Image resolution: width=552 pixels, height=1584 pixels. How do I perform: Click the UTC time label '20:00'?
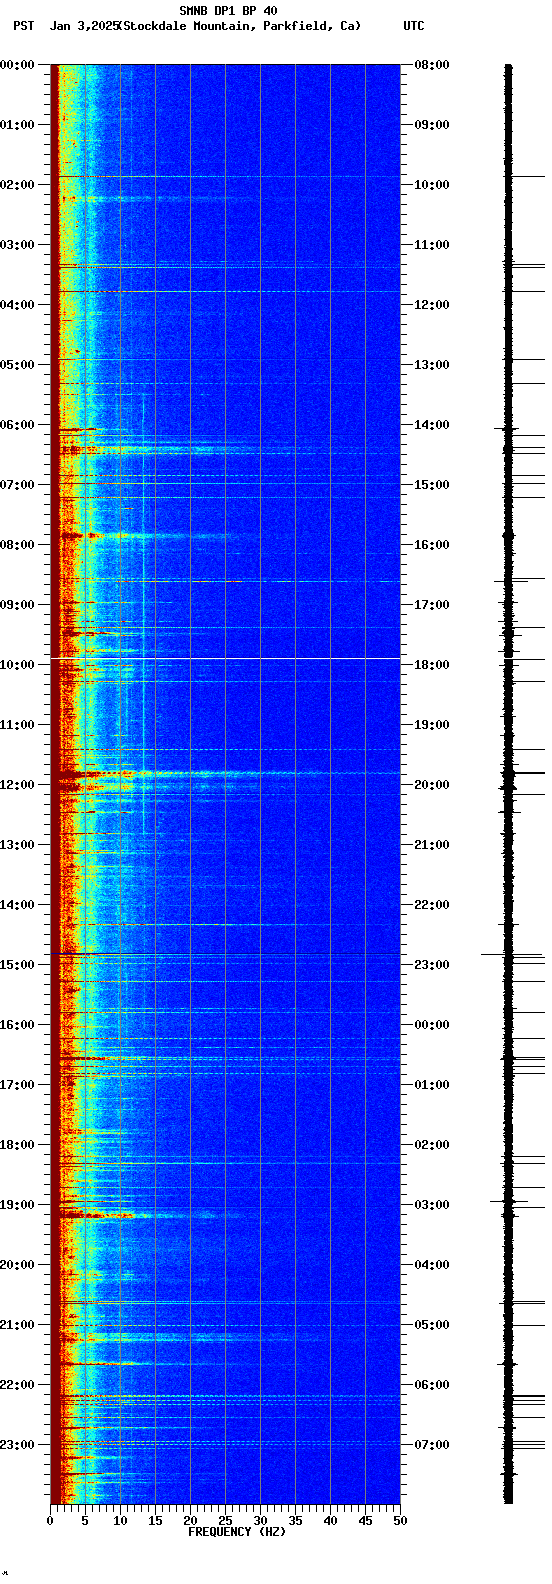pyautogui.click(x=432, y=785)
